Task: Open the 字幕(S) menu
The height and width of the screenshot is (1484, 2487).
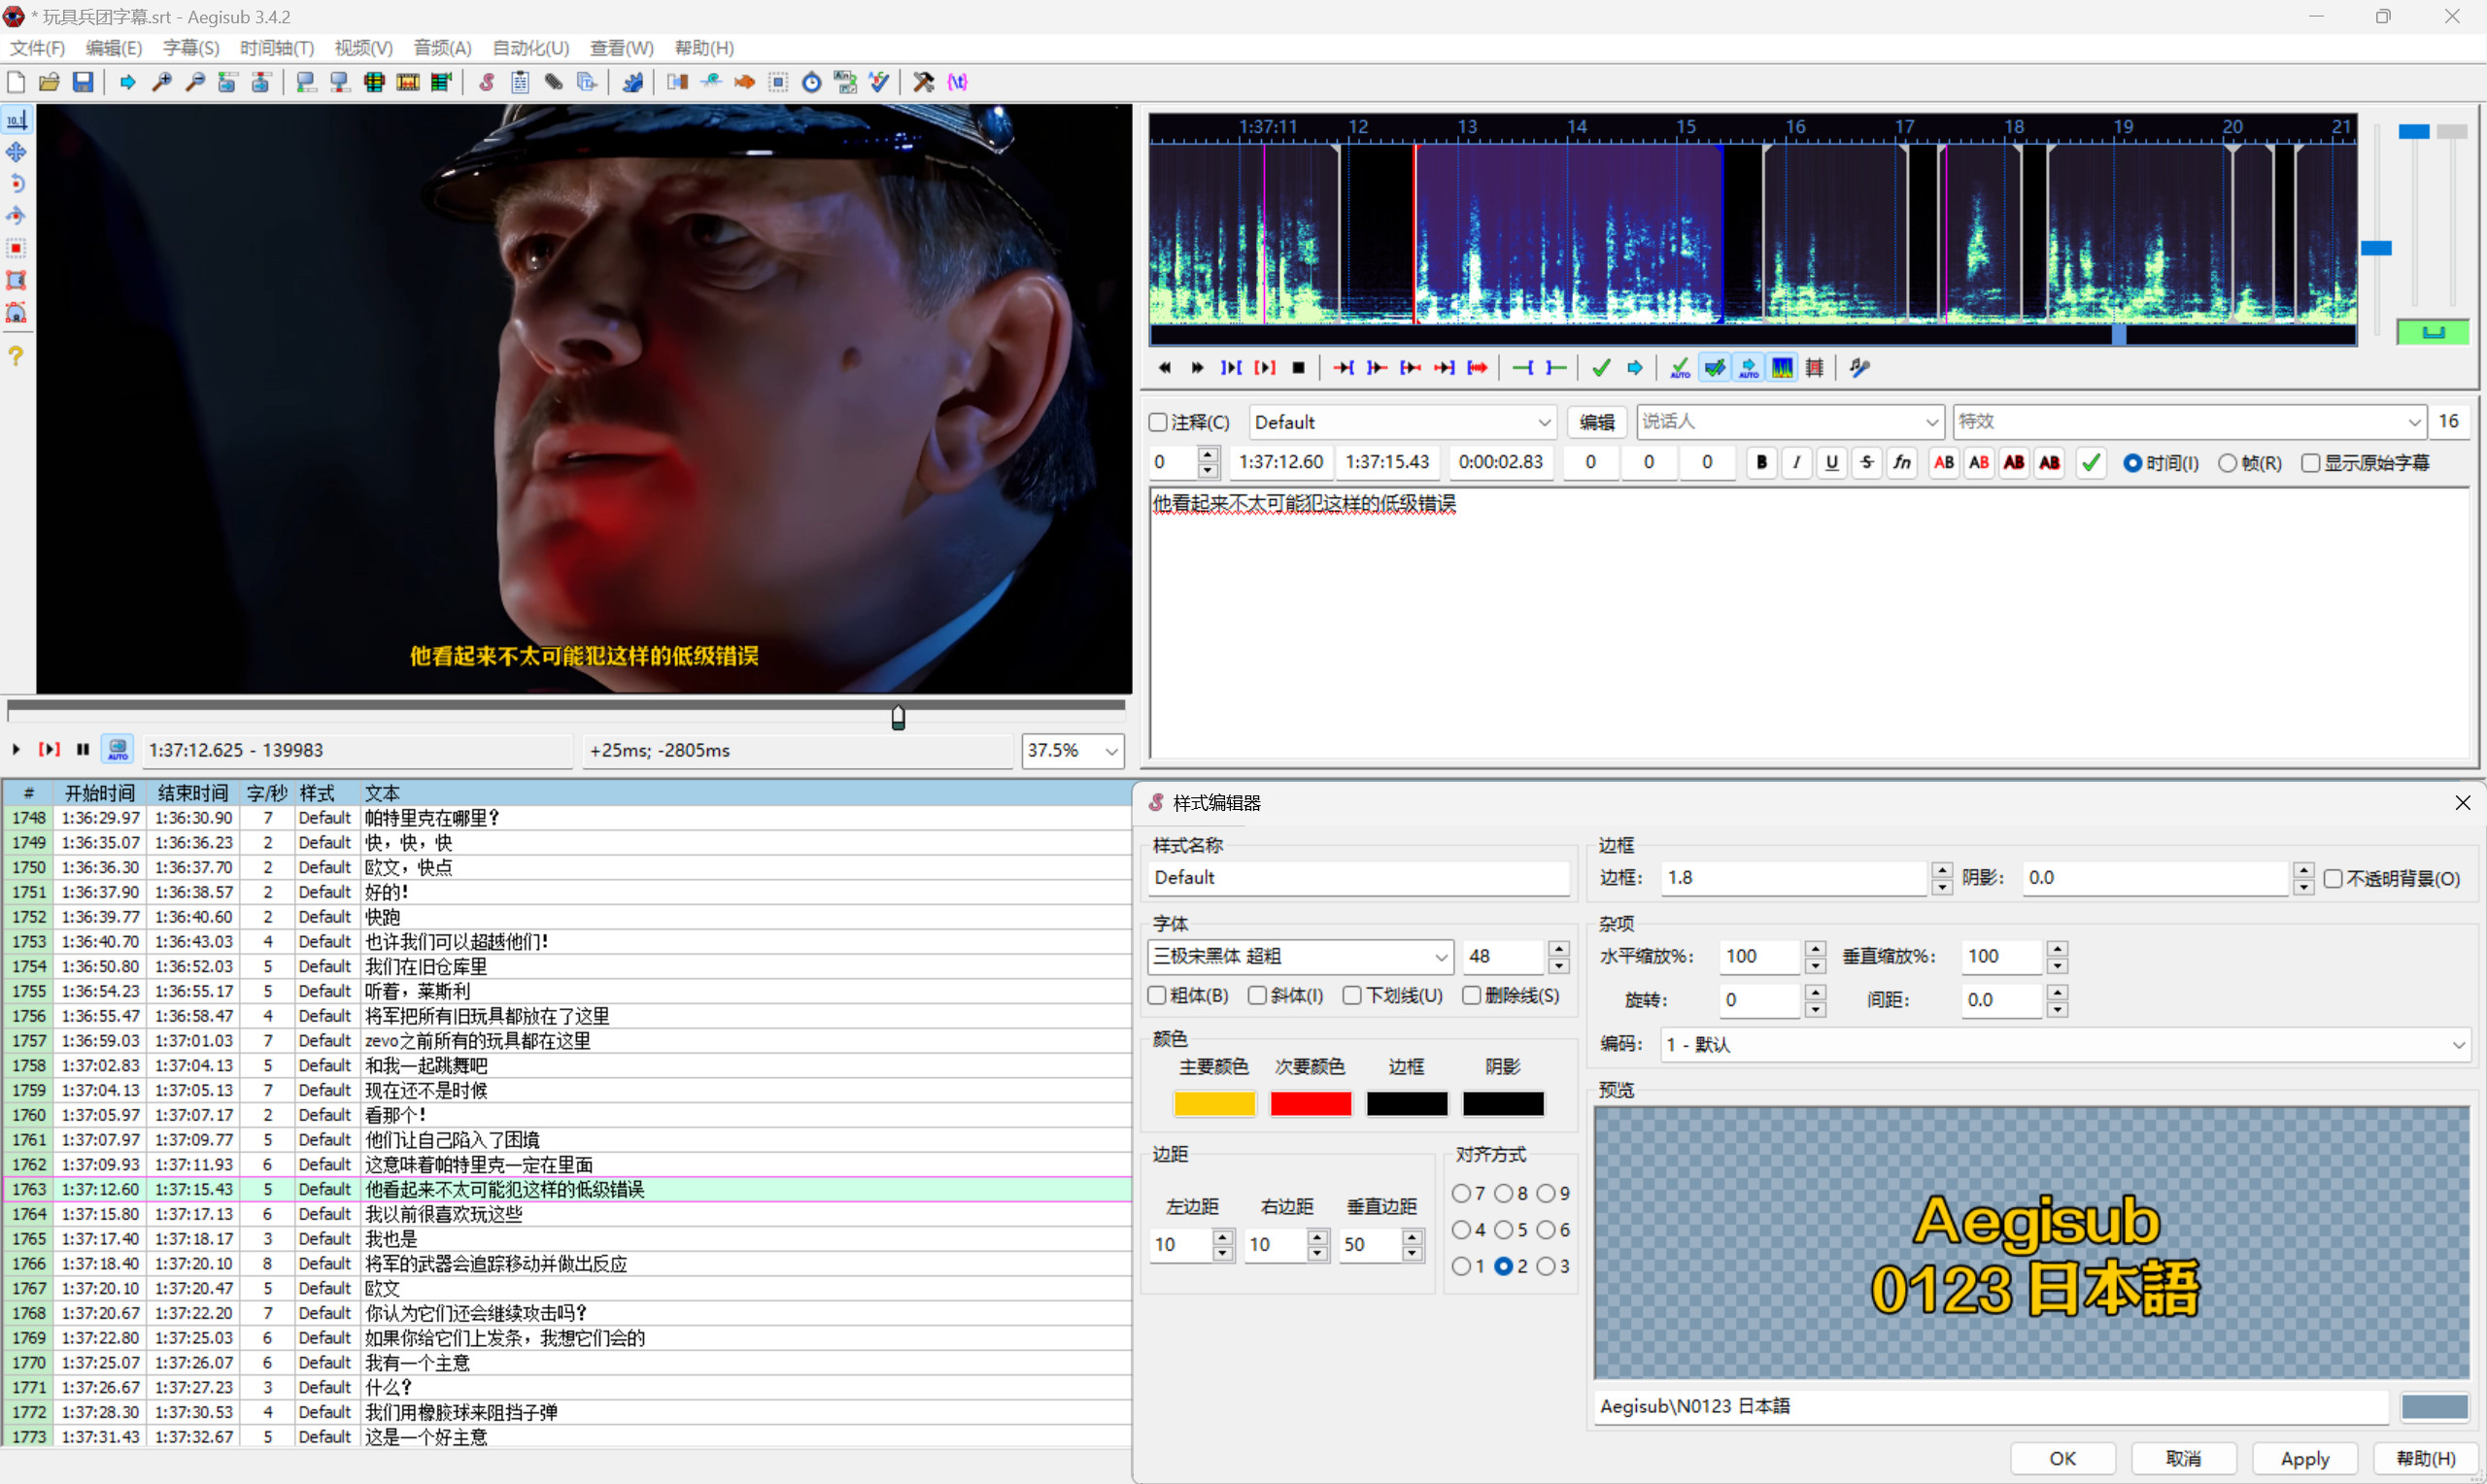Action: pos(190,48)
